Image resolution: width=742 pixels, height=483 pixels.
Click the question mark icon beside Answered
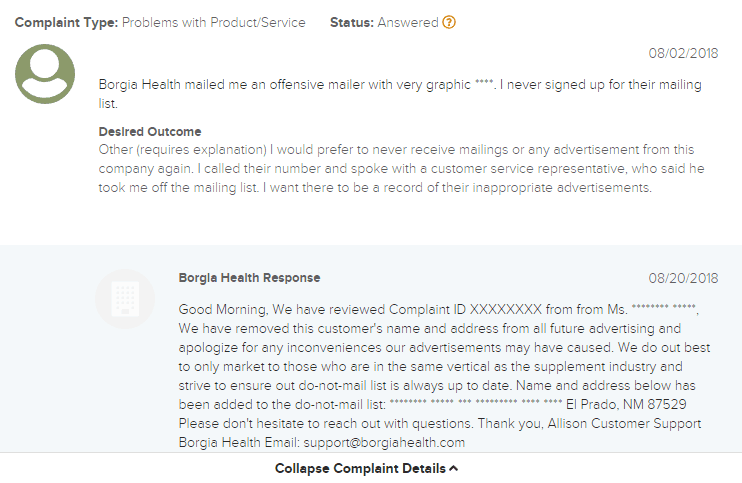tap(449, 22)
